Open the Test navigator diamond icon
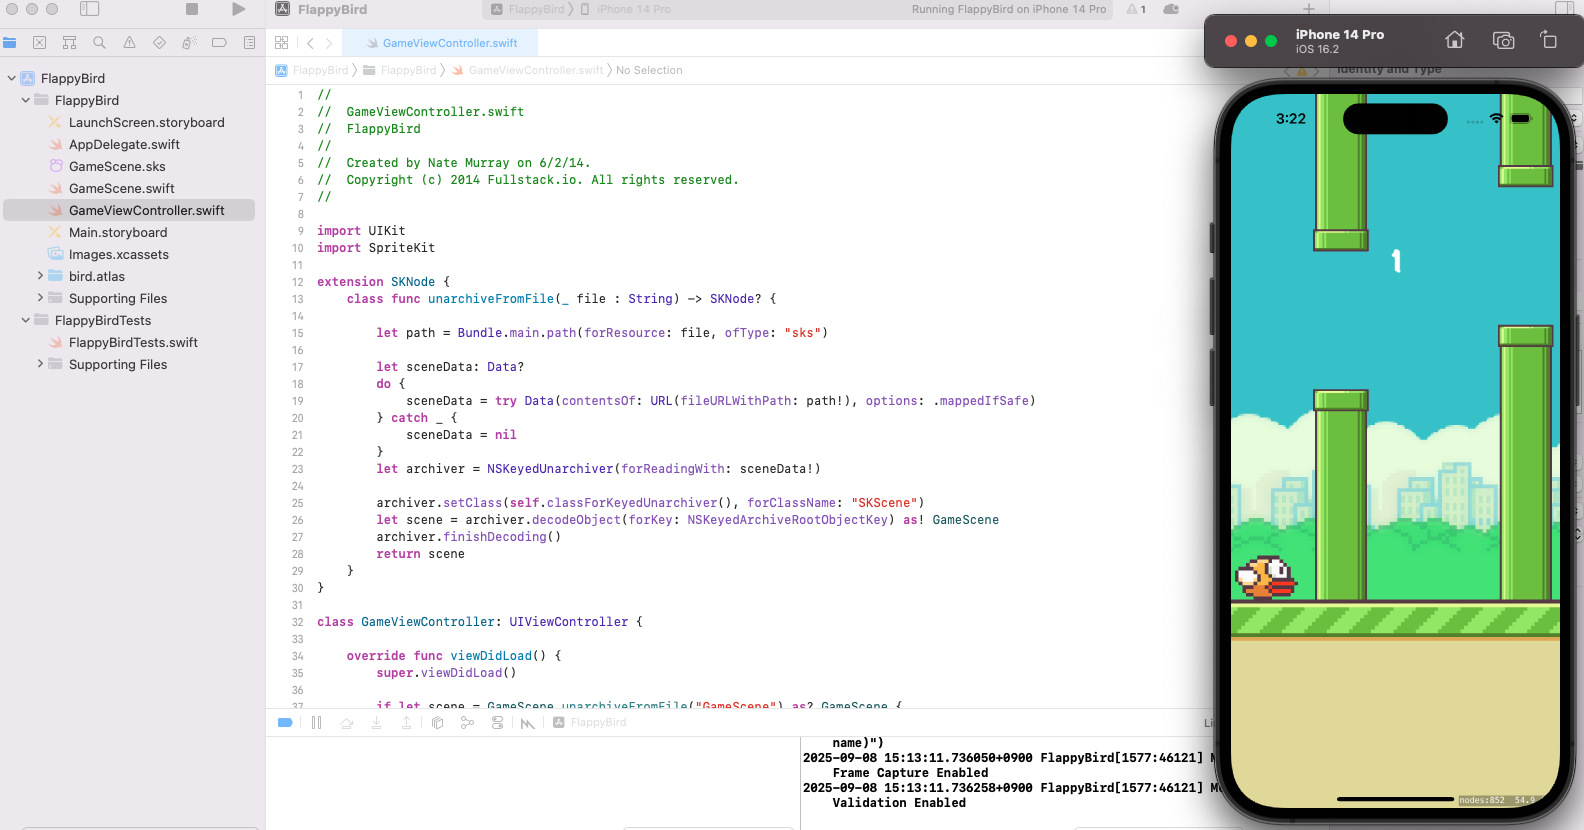Image resolution: width=1584 pixels, height=830 pixels. [159, 43]
